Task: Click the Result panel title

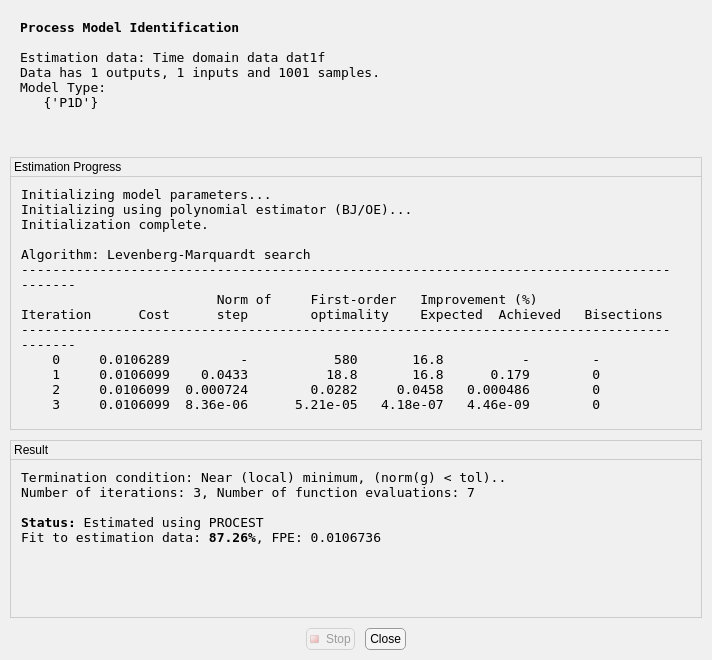Action: pos(31,450)
